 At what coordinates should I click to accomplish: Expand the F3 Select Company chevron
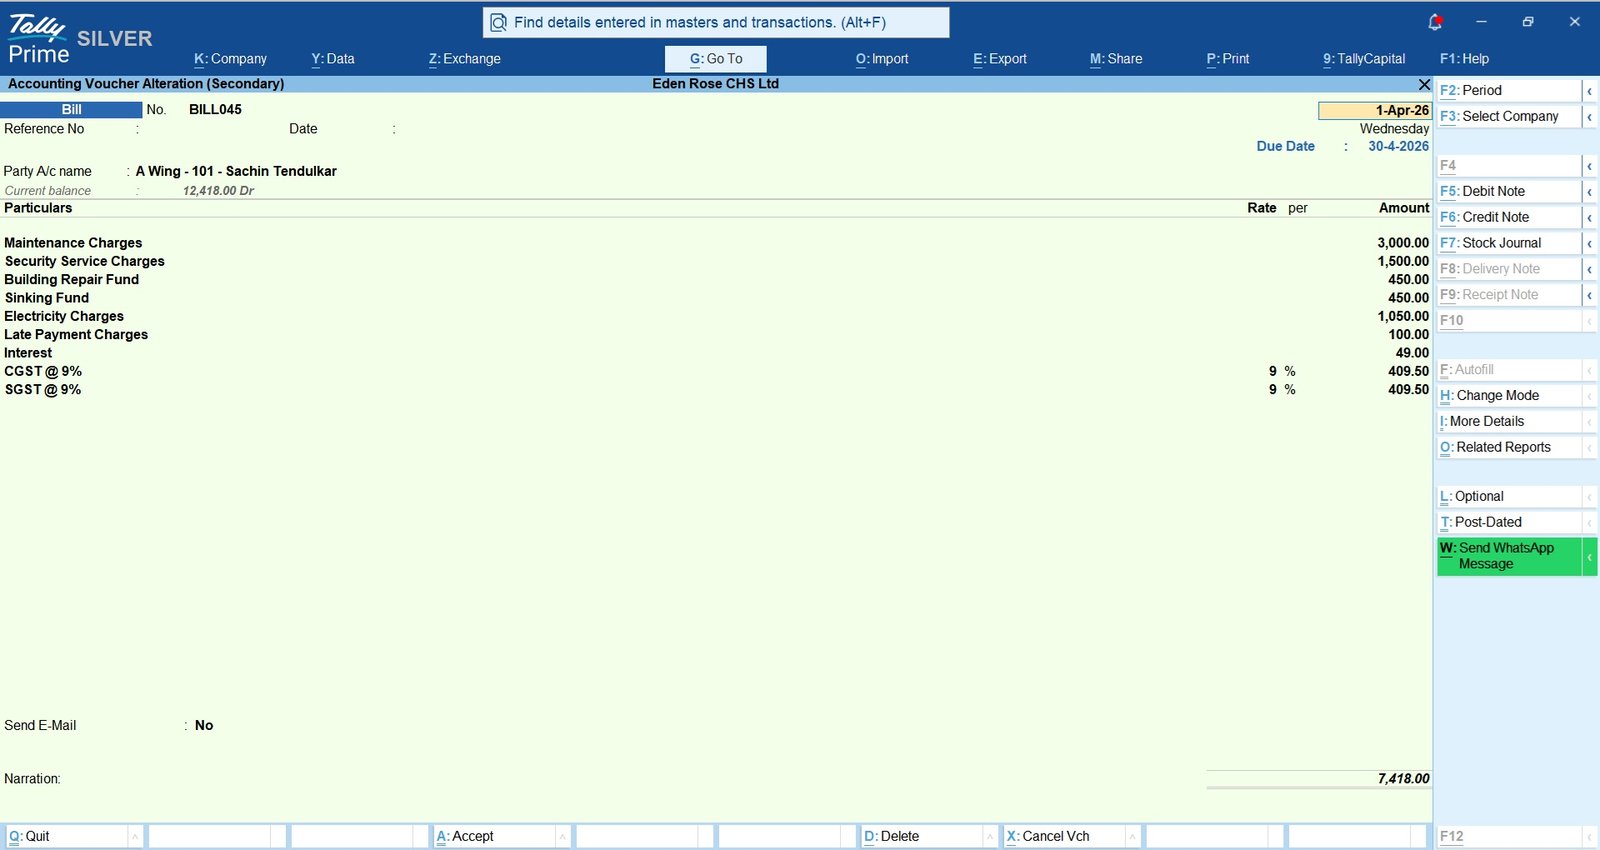1589,116
